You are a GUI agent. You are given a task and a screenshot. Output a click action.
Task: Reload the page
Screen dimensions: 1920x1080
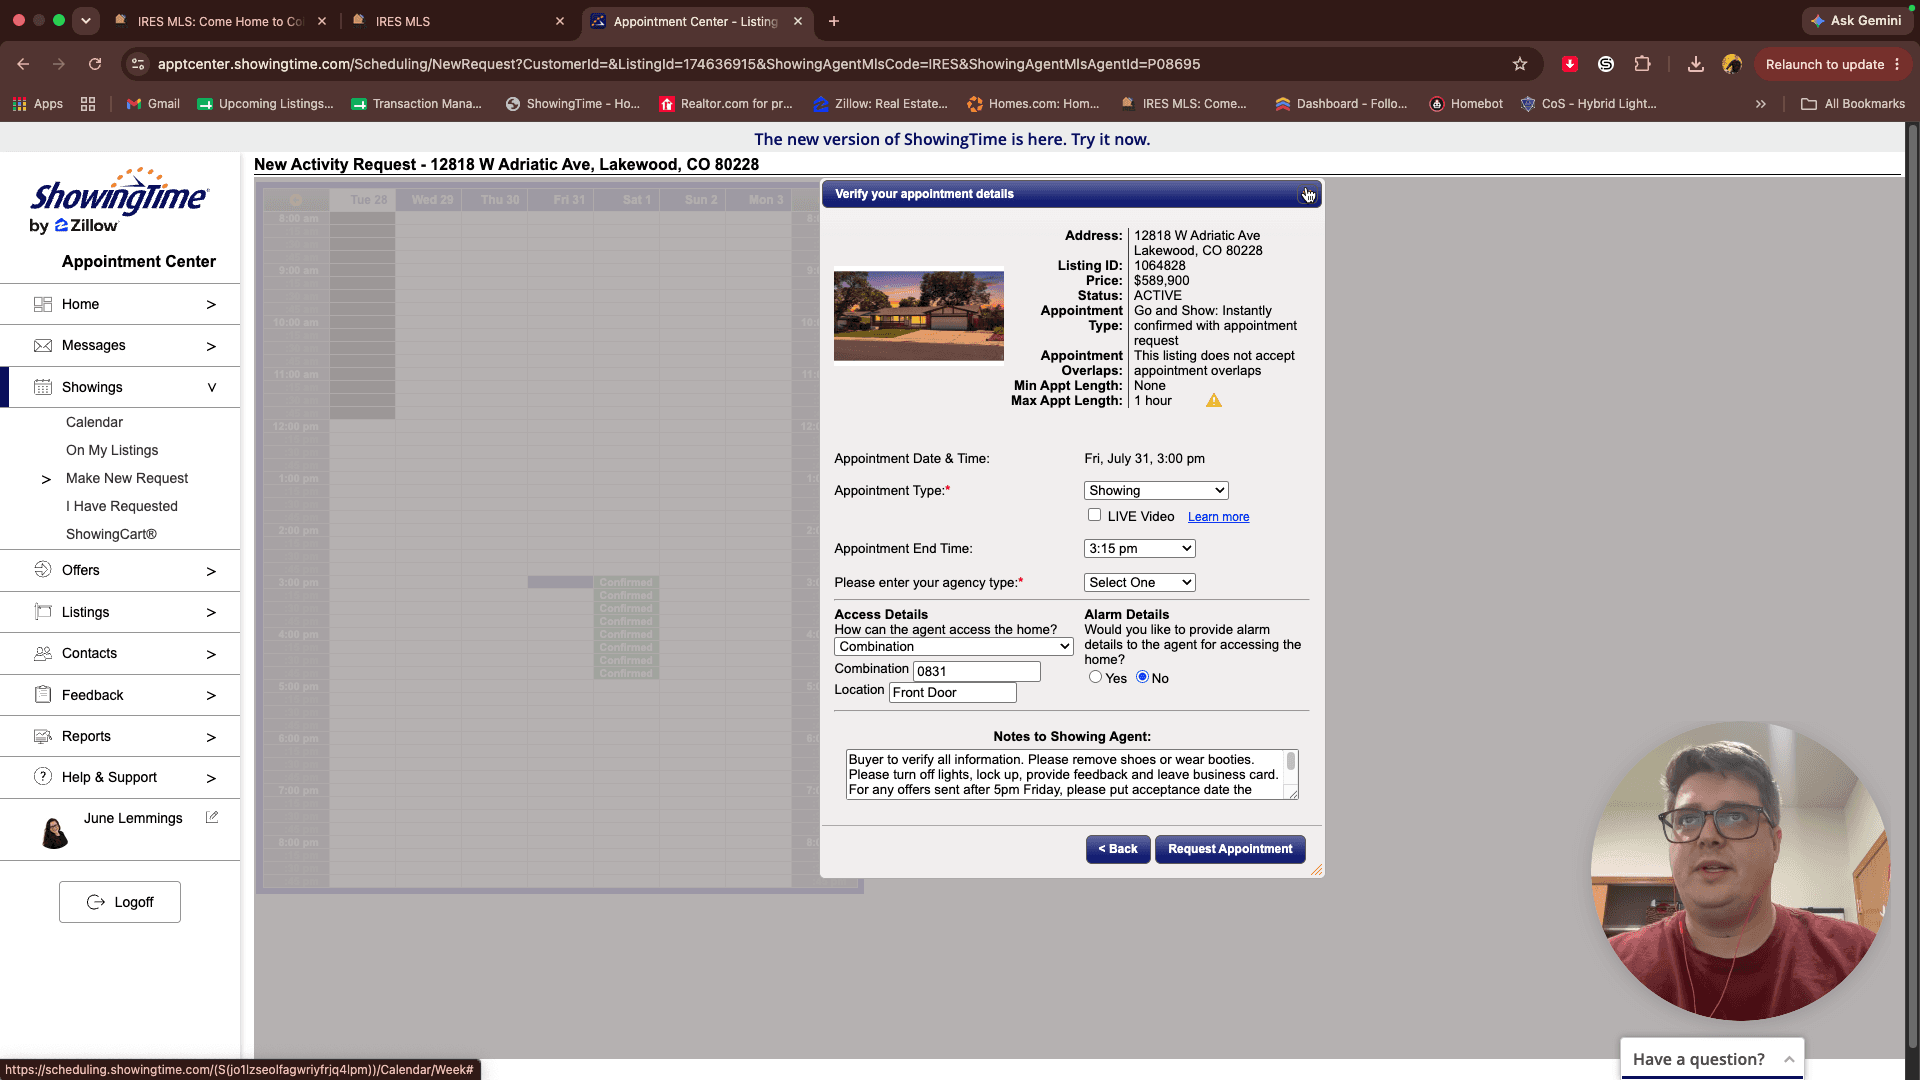click(x=95, y=64)
